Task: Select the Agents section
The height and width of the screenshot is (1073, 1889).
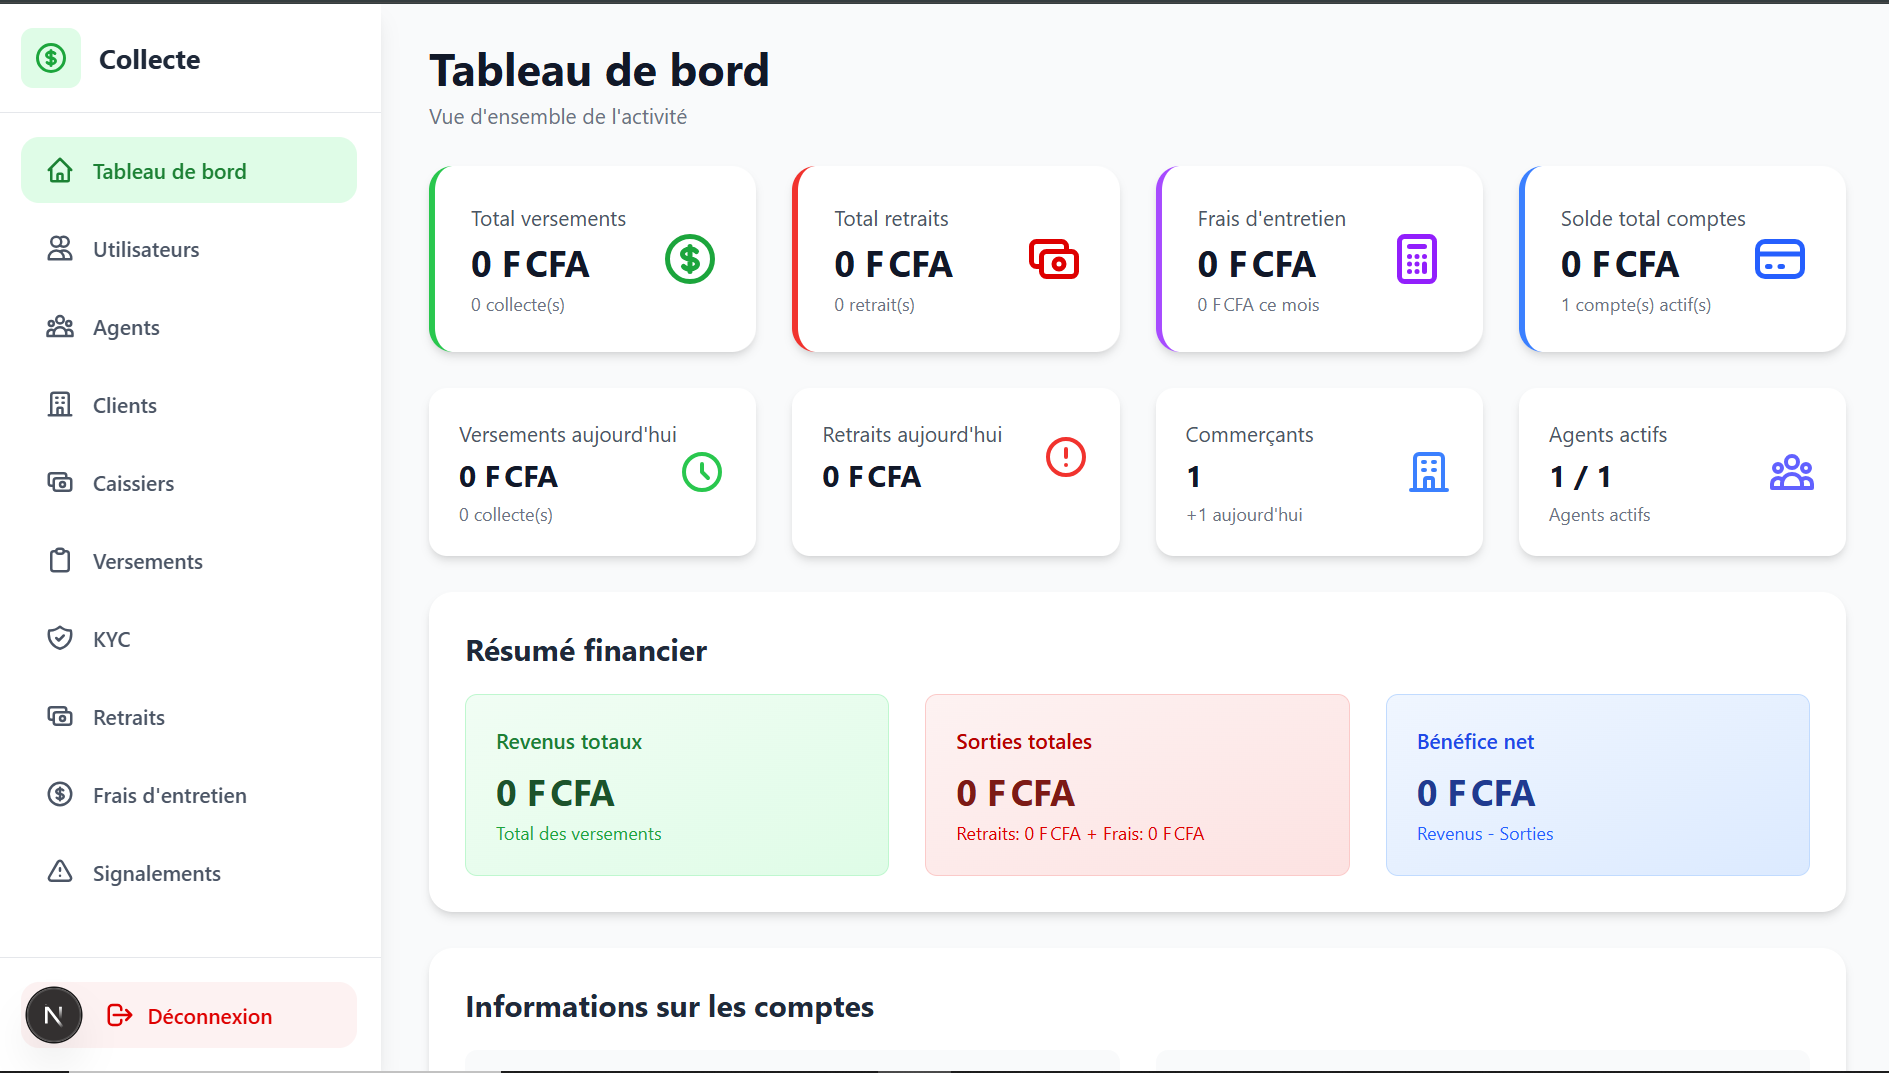Action: click(x=126, y=327)
